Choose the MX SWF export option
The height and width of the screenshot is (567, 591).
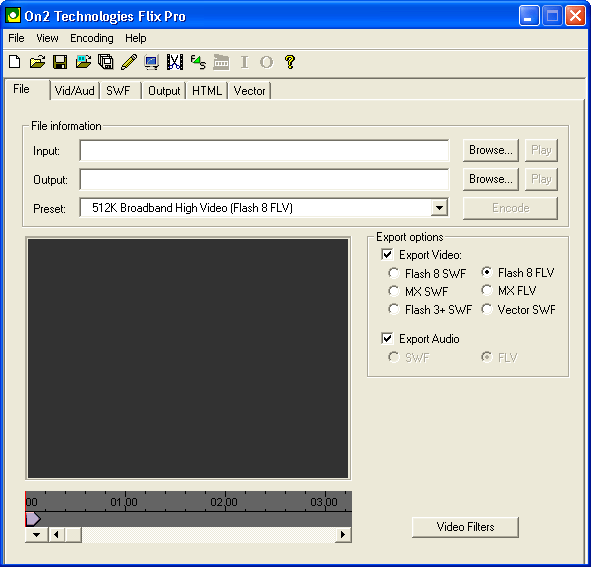(393, 291)
